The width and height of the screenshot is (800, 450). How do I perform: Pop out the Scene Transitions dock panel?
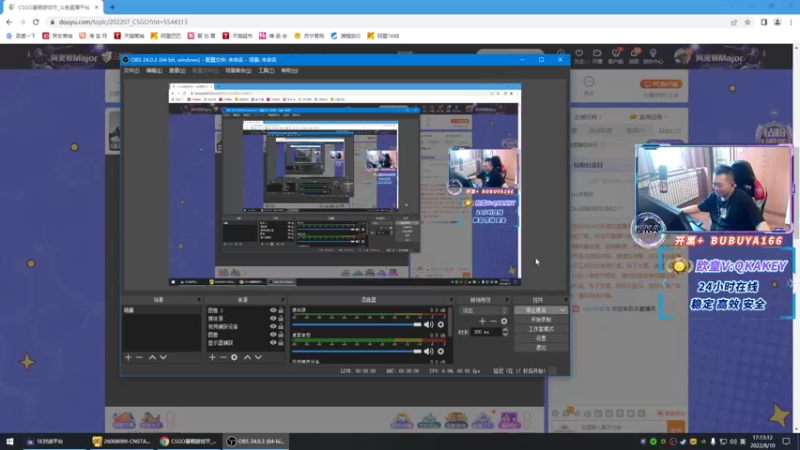[x=507, y=300]
